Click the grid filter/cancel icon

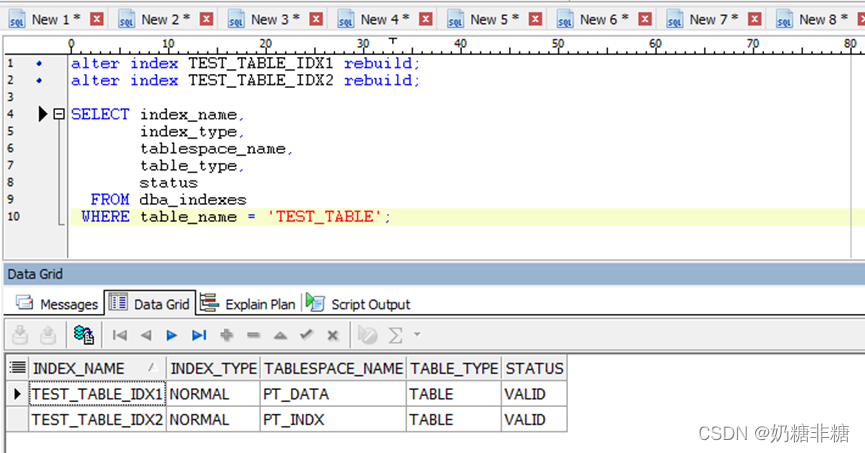point(367,335)
